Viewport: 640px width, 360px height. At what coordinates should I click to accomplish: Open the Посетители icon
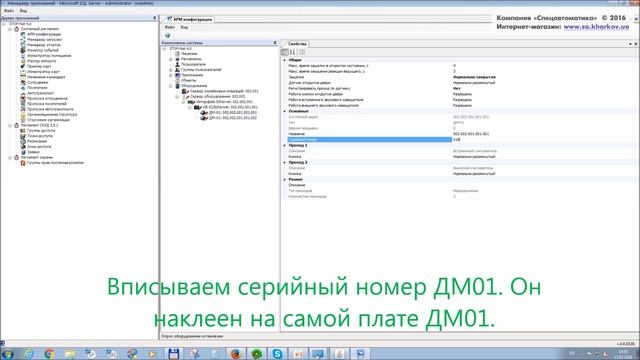tap(23, 88)
